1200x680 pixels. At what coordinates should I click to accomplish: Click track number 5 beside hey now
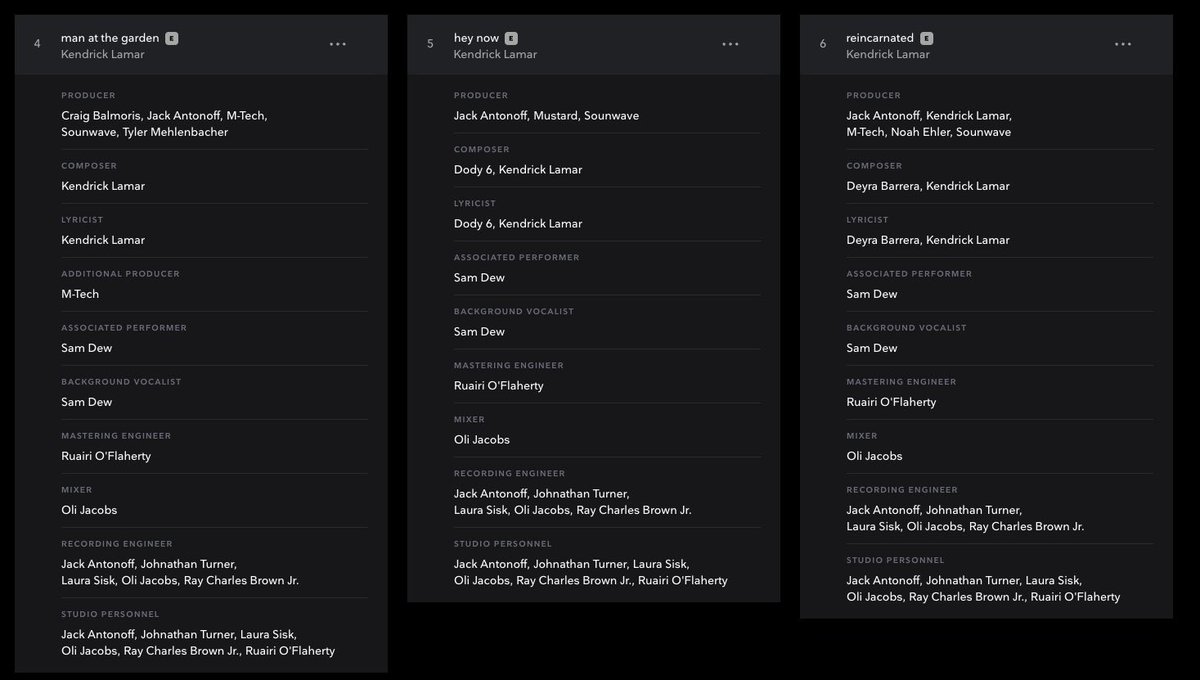430,44
